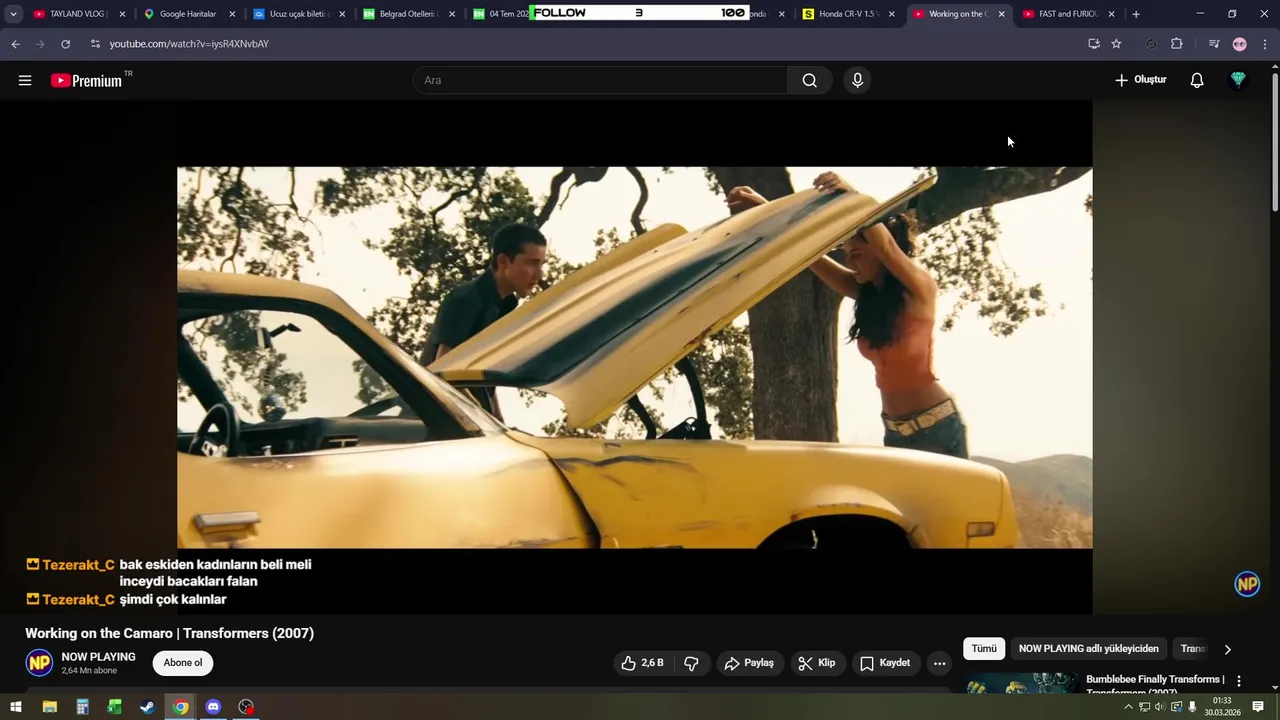1280x720 pixels.
Task: Open options for Bumblebee Finally Transforms video
Action: [x=1239, y=681]
